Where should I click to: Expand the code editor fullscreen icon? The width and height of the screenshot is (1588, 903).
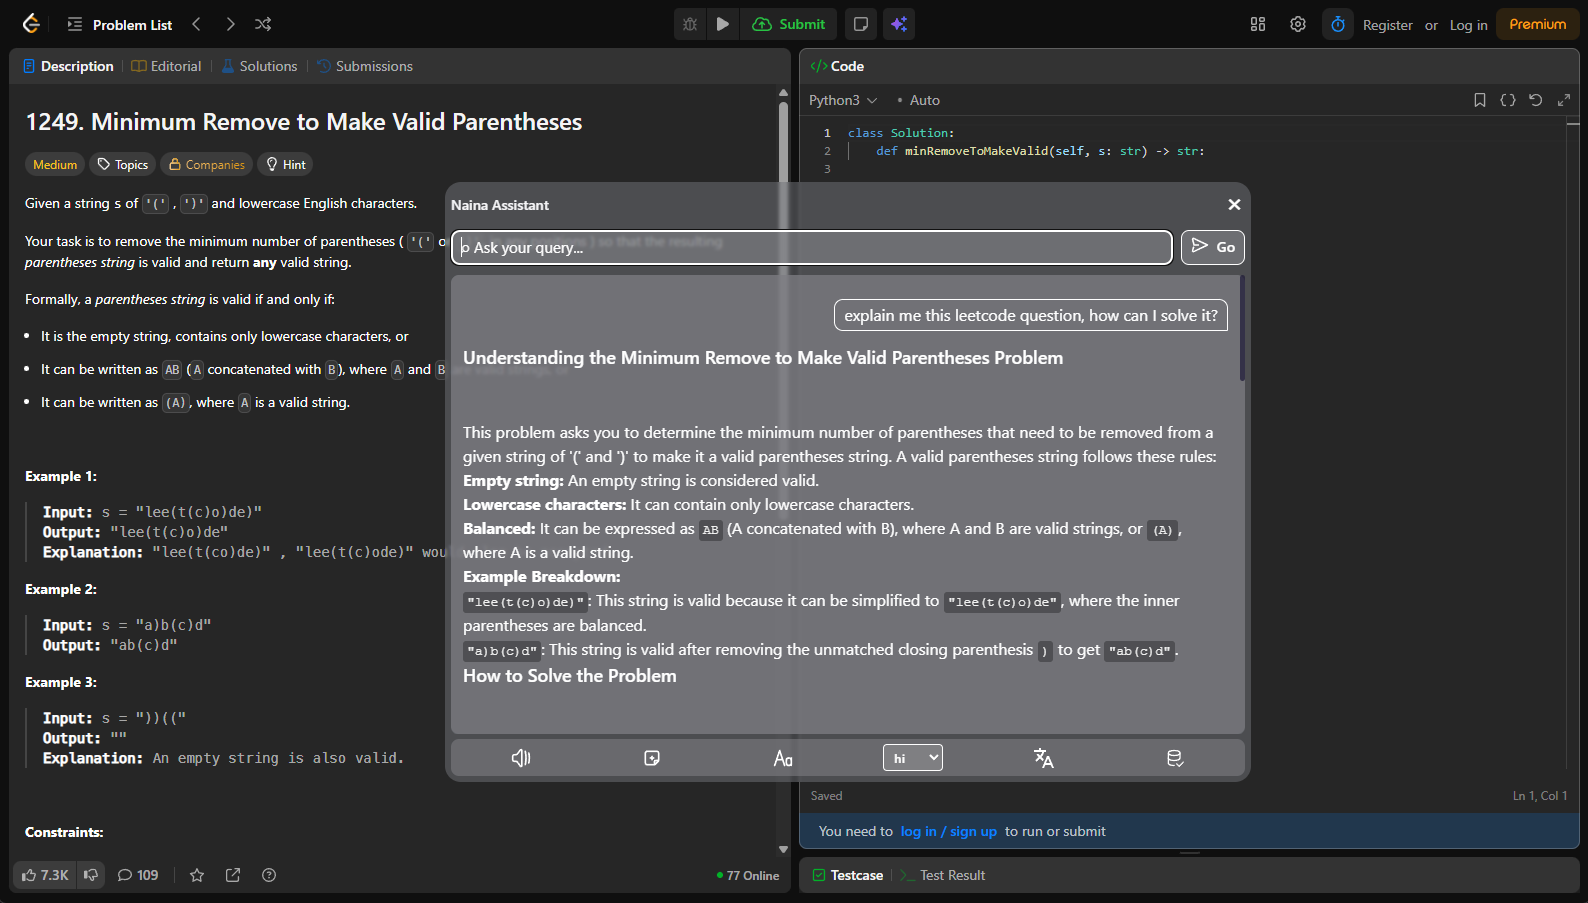pyautogui.click(x=1564, y=100)
